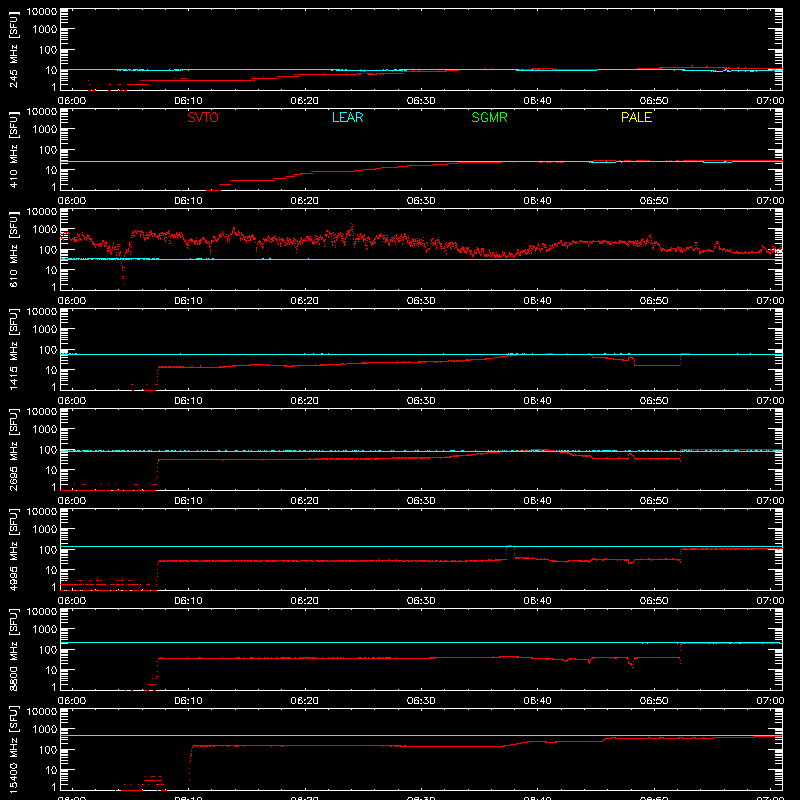This screenshot has height=800, width=800.
Task: Click the 10 tick label on 15400 MHz panel
Action: point(51,770)
